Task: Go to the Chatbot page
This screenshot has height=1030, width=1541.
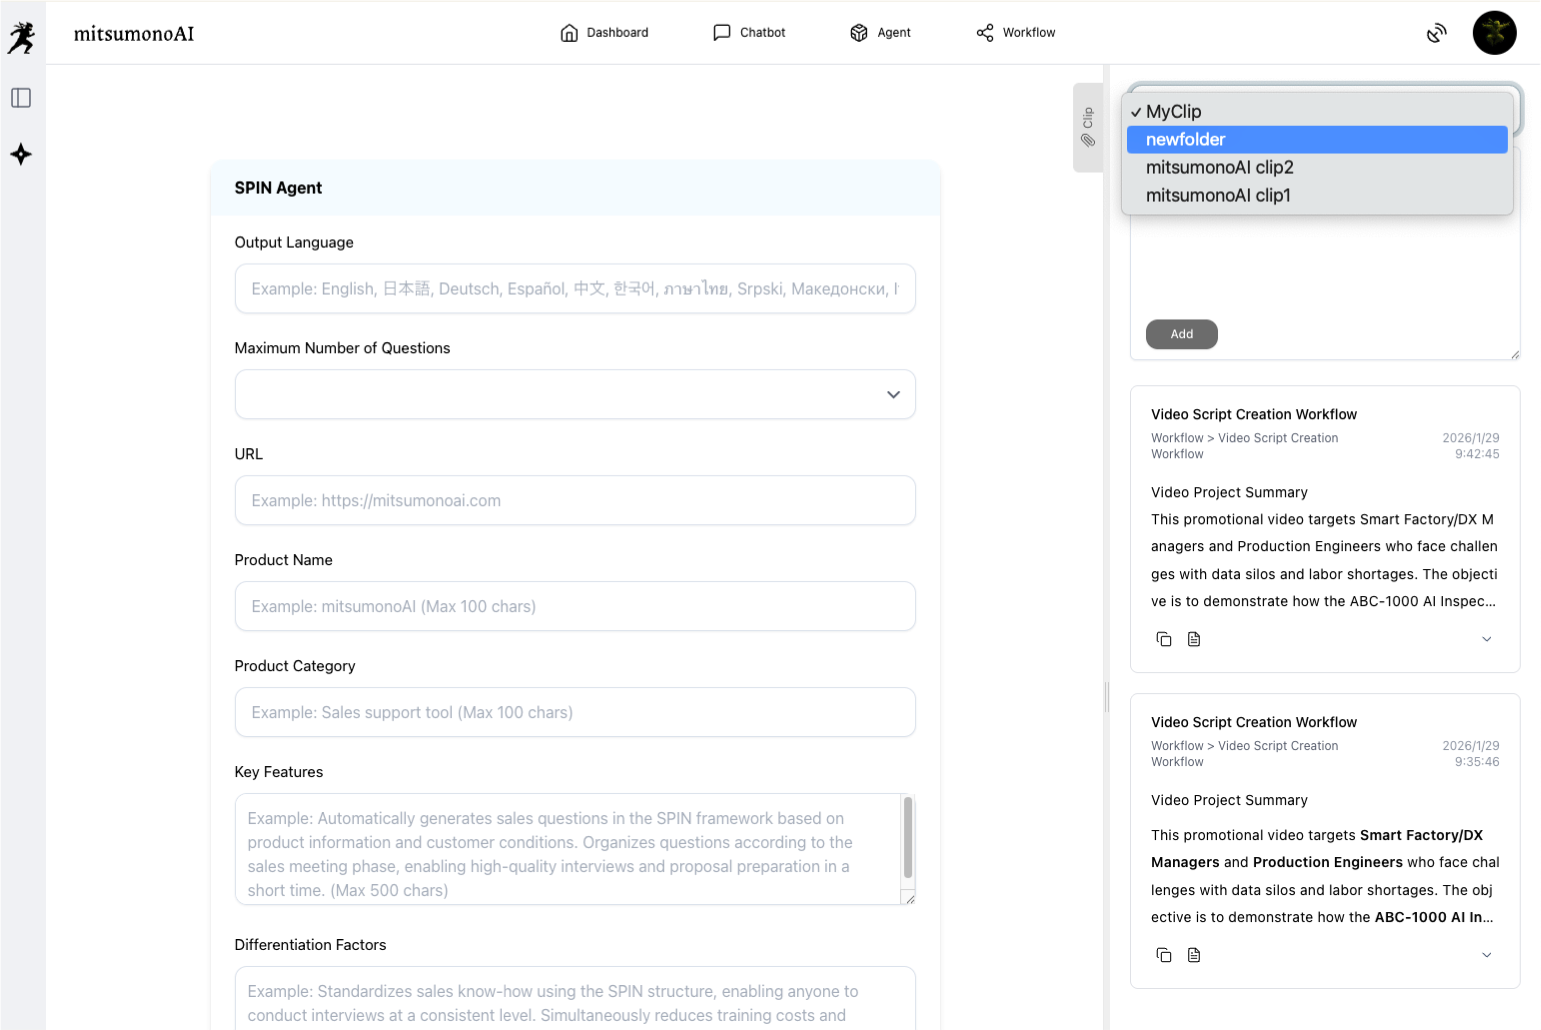Action: pyautogui.click(x=749, y=33)
